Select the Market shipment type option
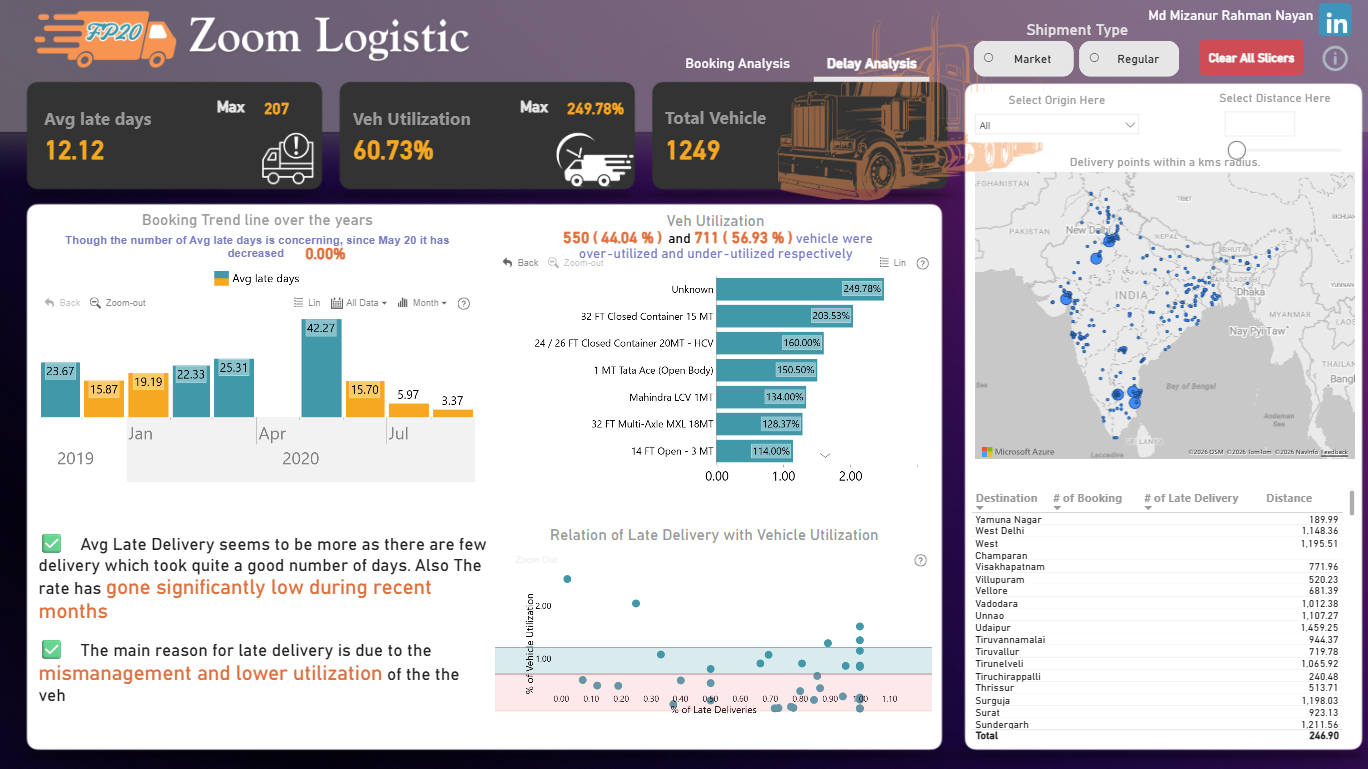1368x769 pixels. pyautogui.click(x=1023, y=59)
